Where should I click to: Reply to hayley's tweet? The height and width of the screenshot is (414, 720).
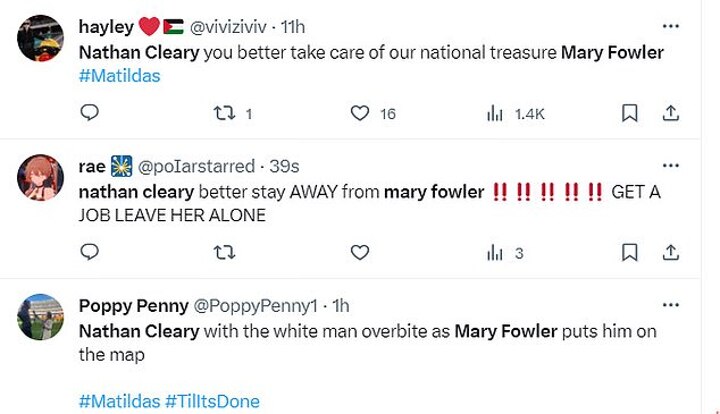click(x=89, y=114)
